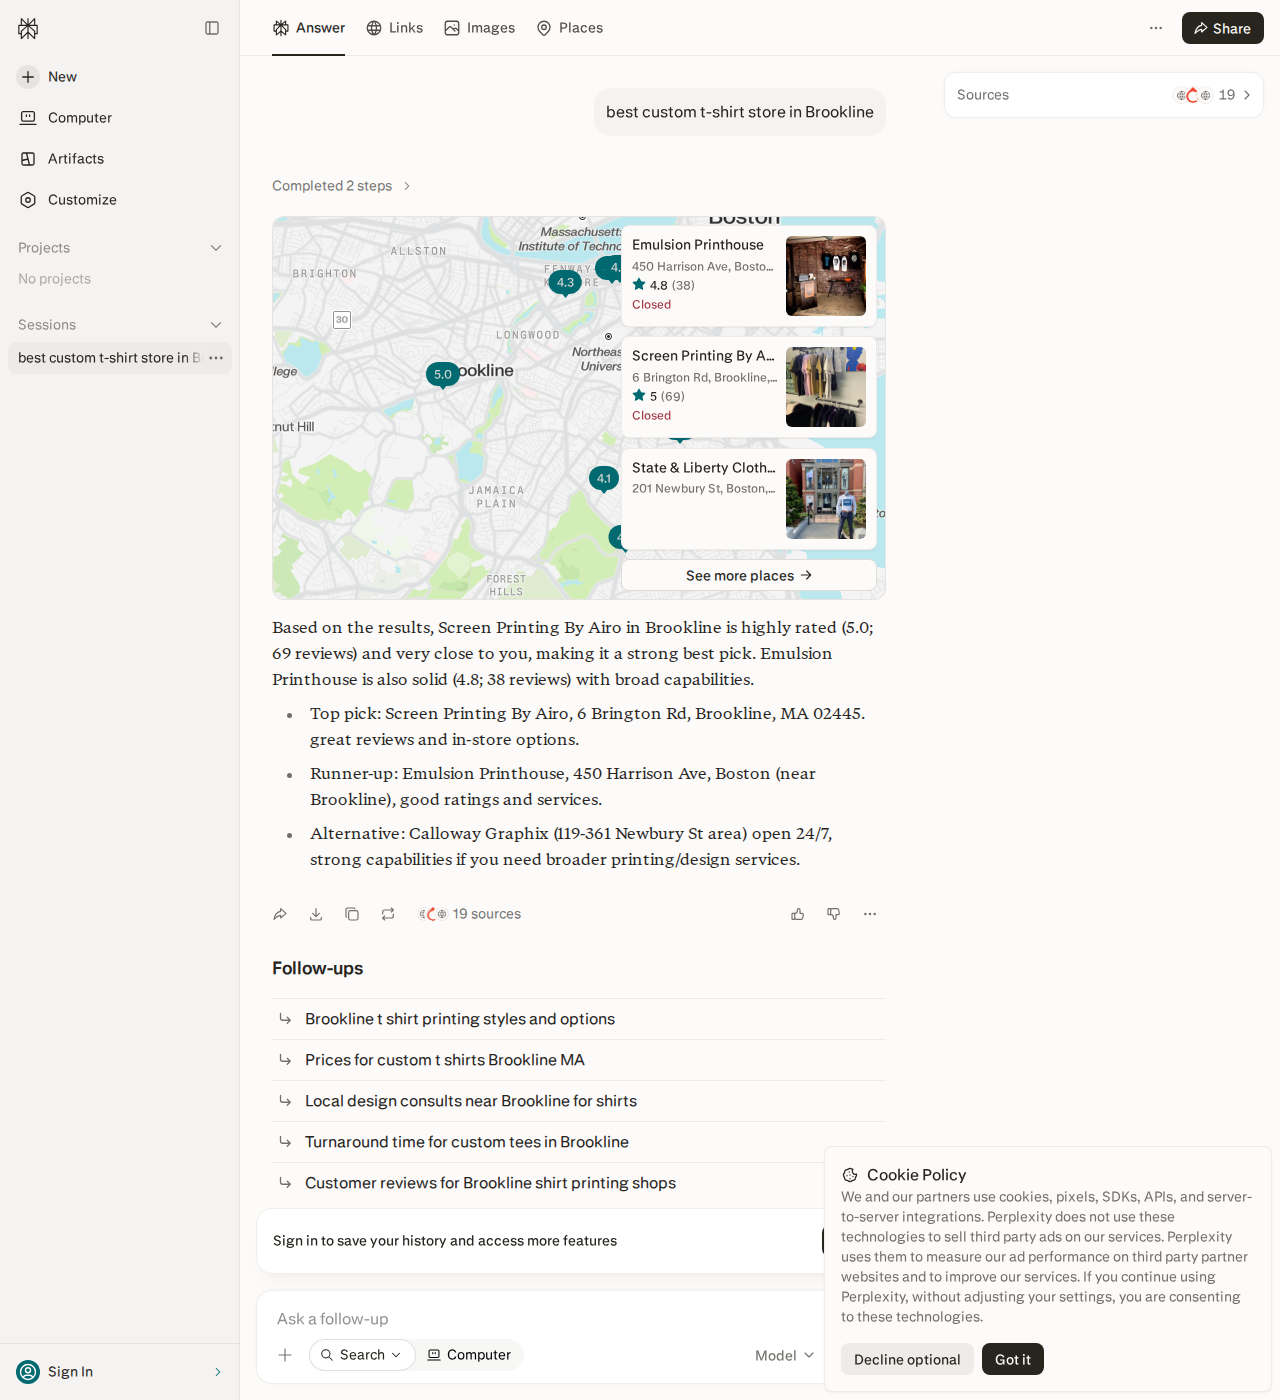The image size is (1280, 1400).
Task: Collapse the sidebar panel icon
Action: [x=212, y=28]
